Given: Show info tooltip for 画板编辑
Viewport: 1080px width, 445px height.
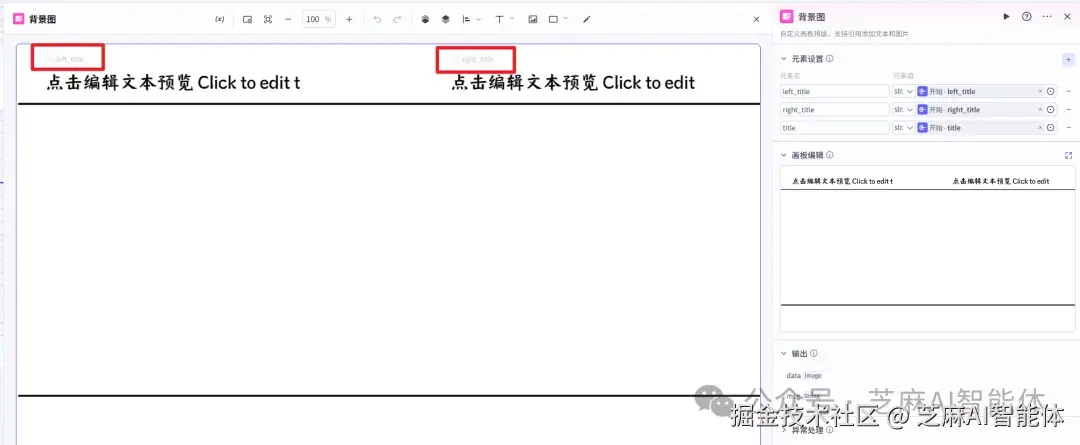Looking at the screenshot, I should [829, 155].
